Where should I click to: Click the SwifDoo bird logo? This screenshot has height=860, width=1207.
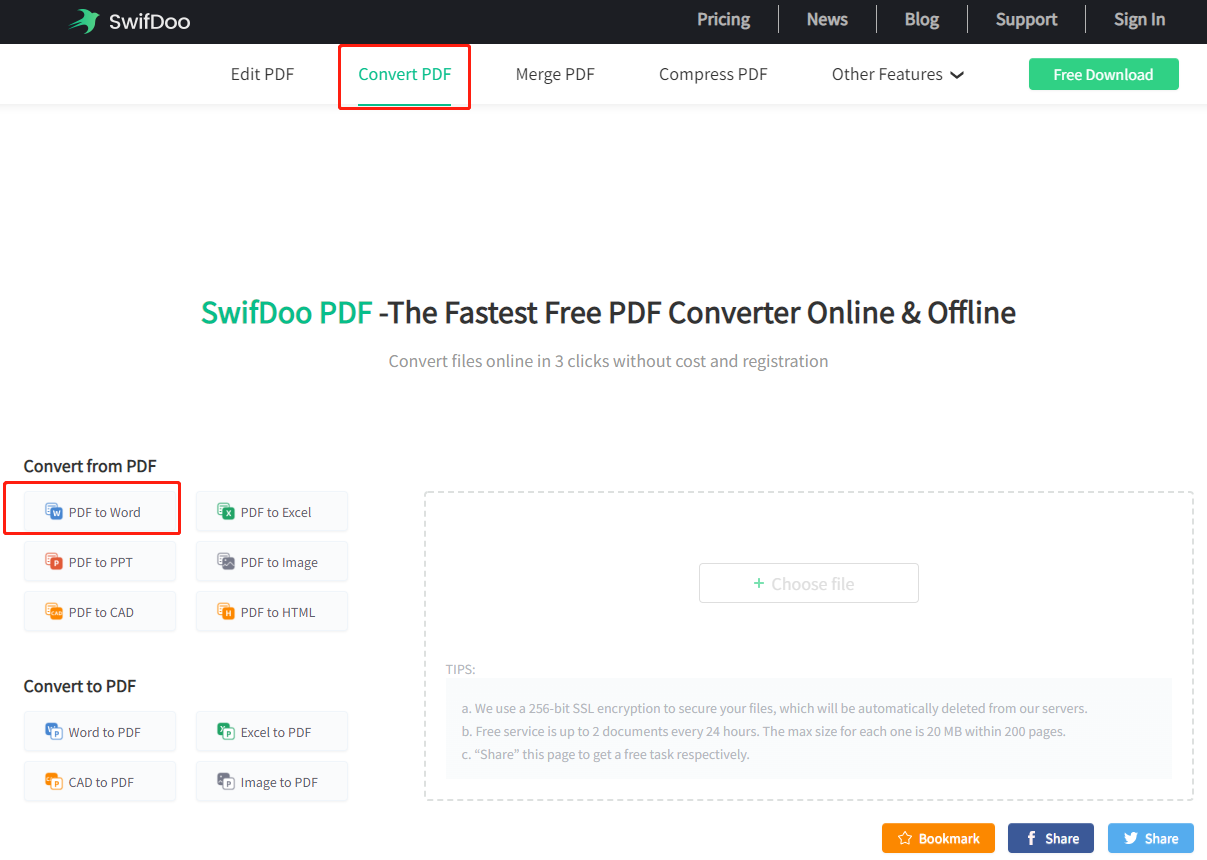(x=84, y=21)
